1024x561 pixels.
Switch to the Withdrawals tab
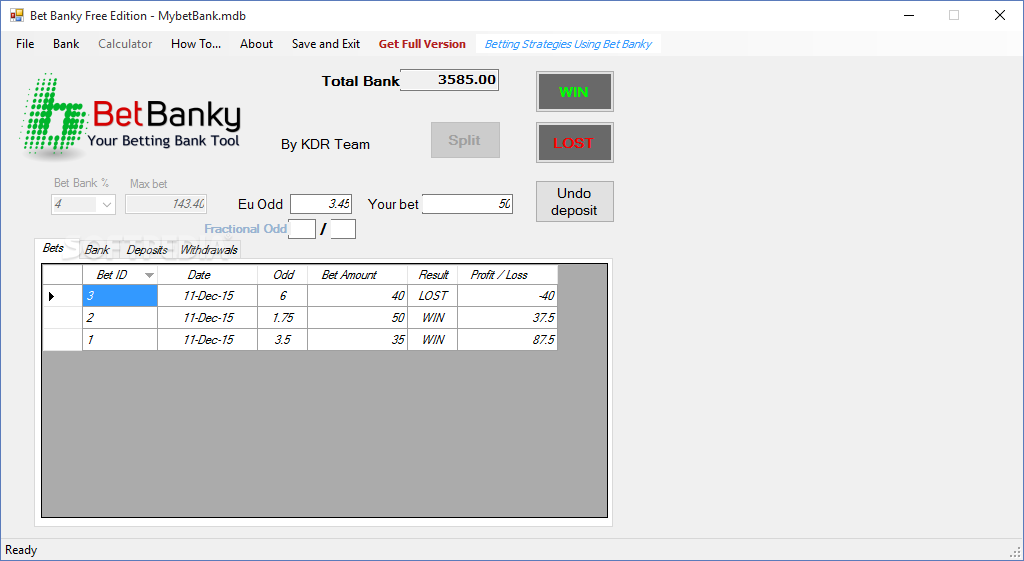208,249
